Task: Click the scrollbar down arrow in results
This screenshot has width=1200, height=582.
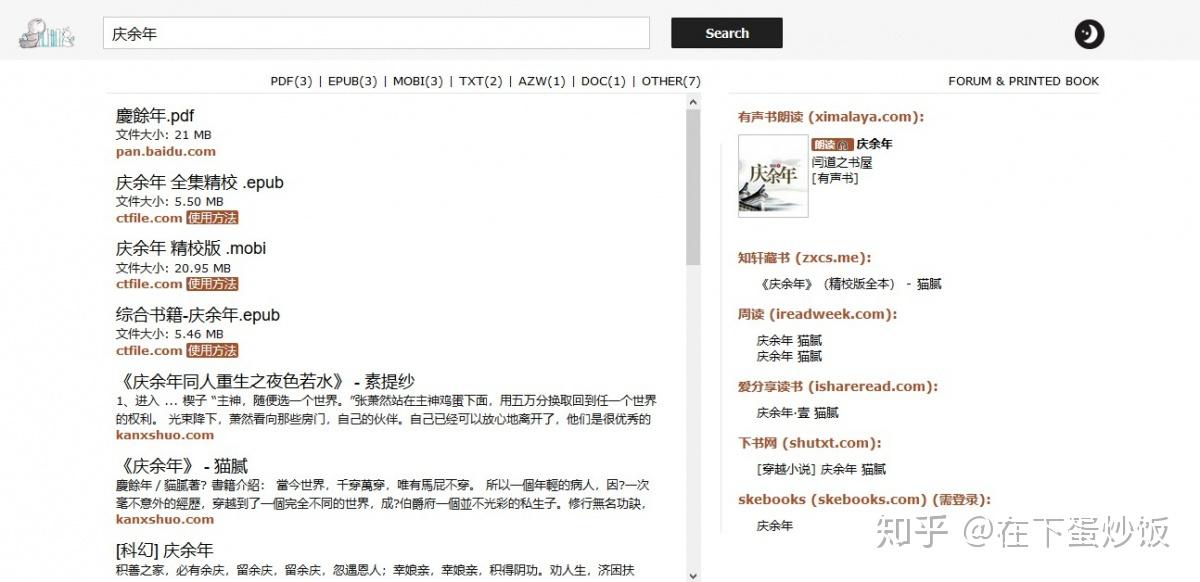Action: (693, 575)
